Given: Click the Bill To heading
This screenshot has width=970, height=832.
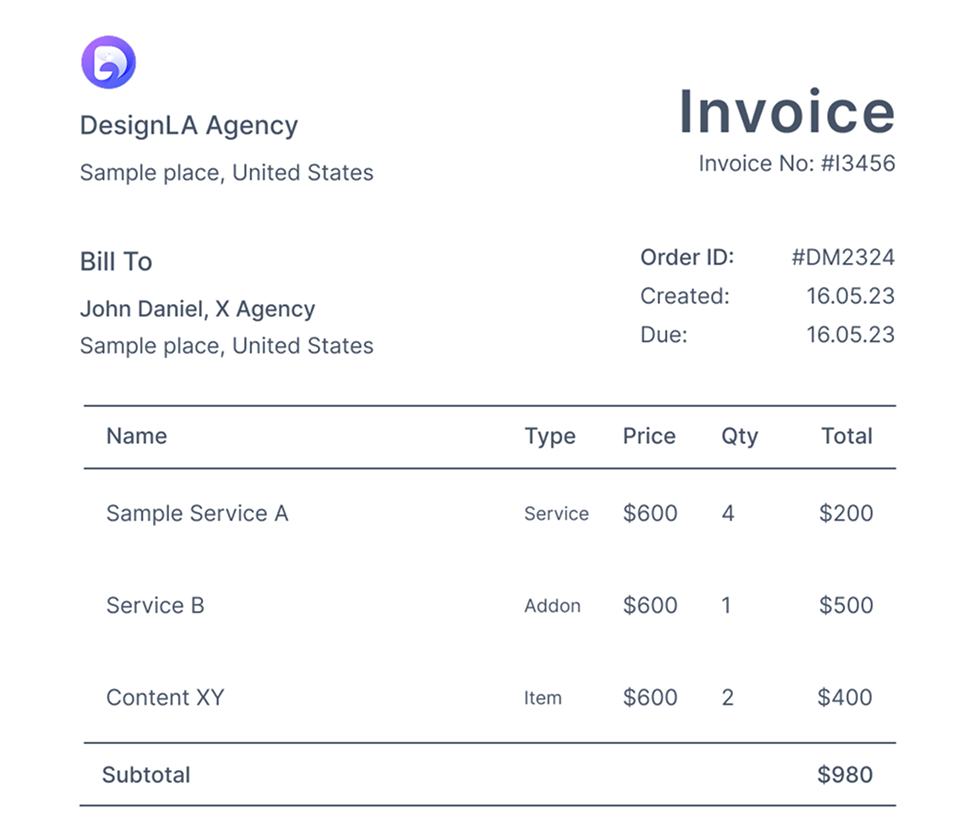Looking at the screenshot, I should point(116,262).
